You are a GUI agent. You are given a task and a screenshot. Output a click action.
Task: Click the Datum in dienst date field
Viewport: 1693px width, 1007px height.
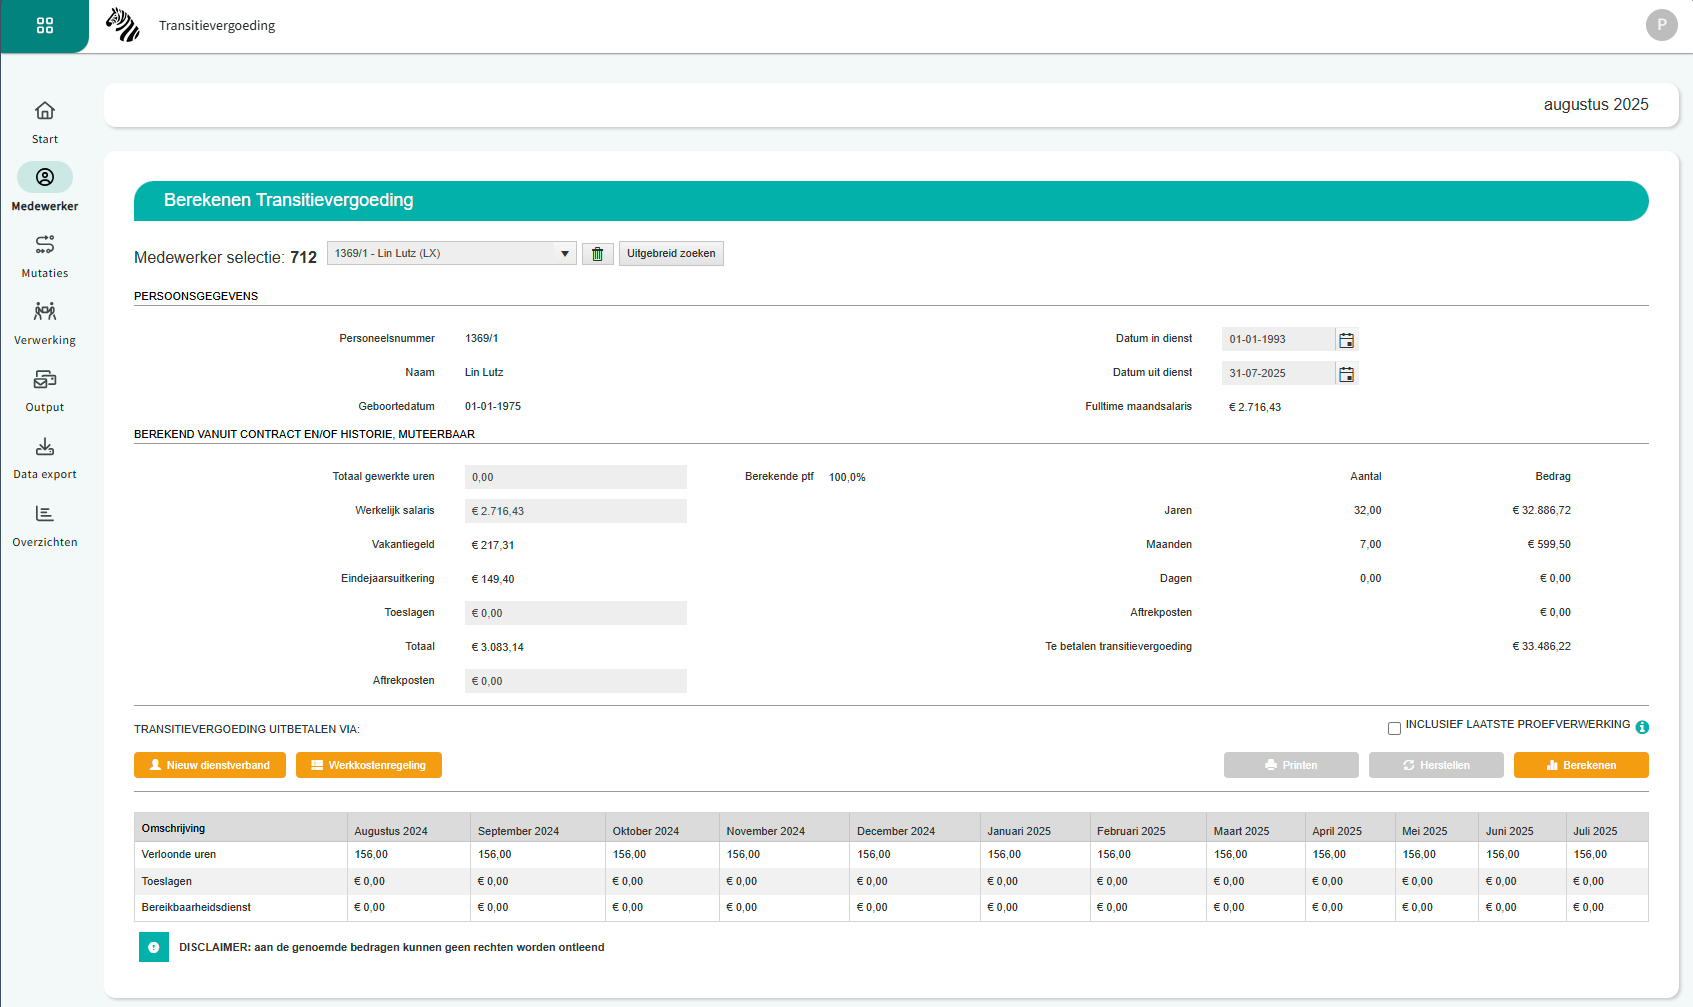pyautogui.click(x=1278, y=339)
